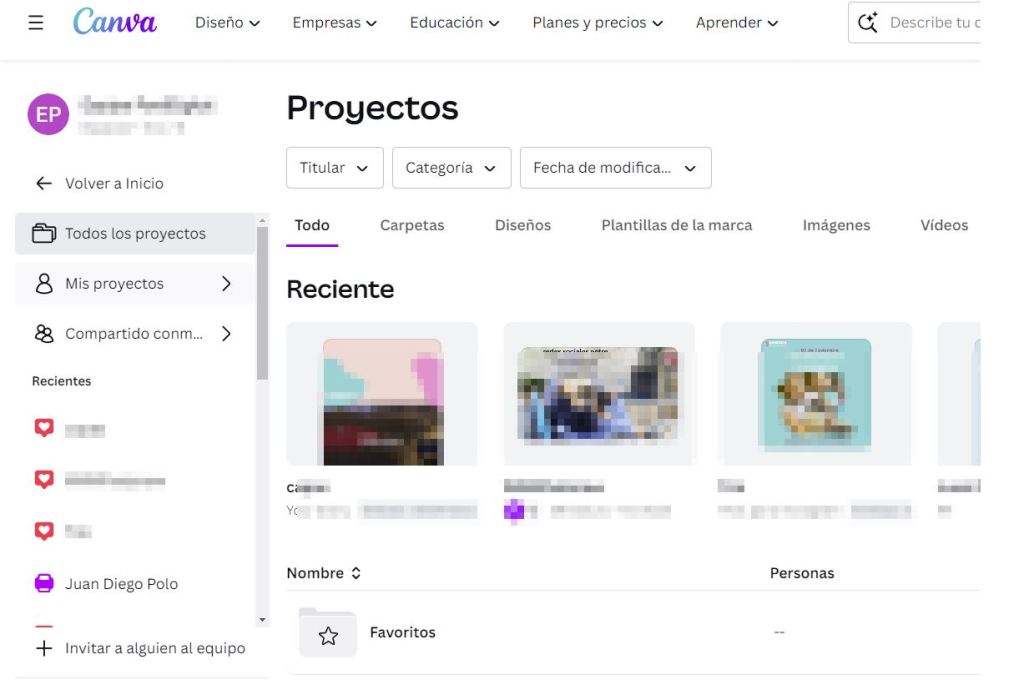Expand the Mis proyectos chevron
The image size is (1024, 690).
click(x=226, y=284)
